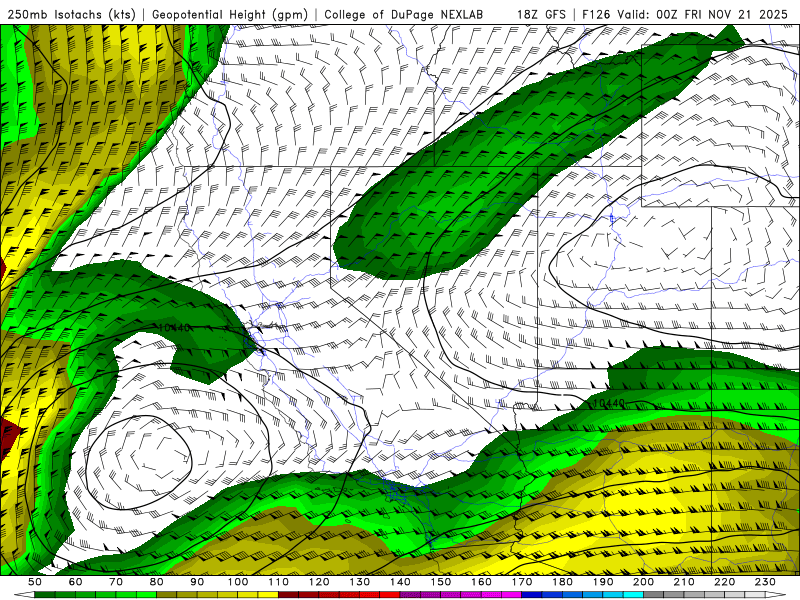The image size is (800, 600).
Task: Click the colorbar label '210'
Action: pyautogui.click(x=684, y=582)
